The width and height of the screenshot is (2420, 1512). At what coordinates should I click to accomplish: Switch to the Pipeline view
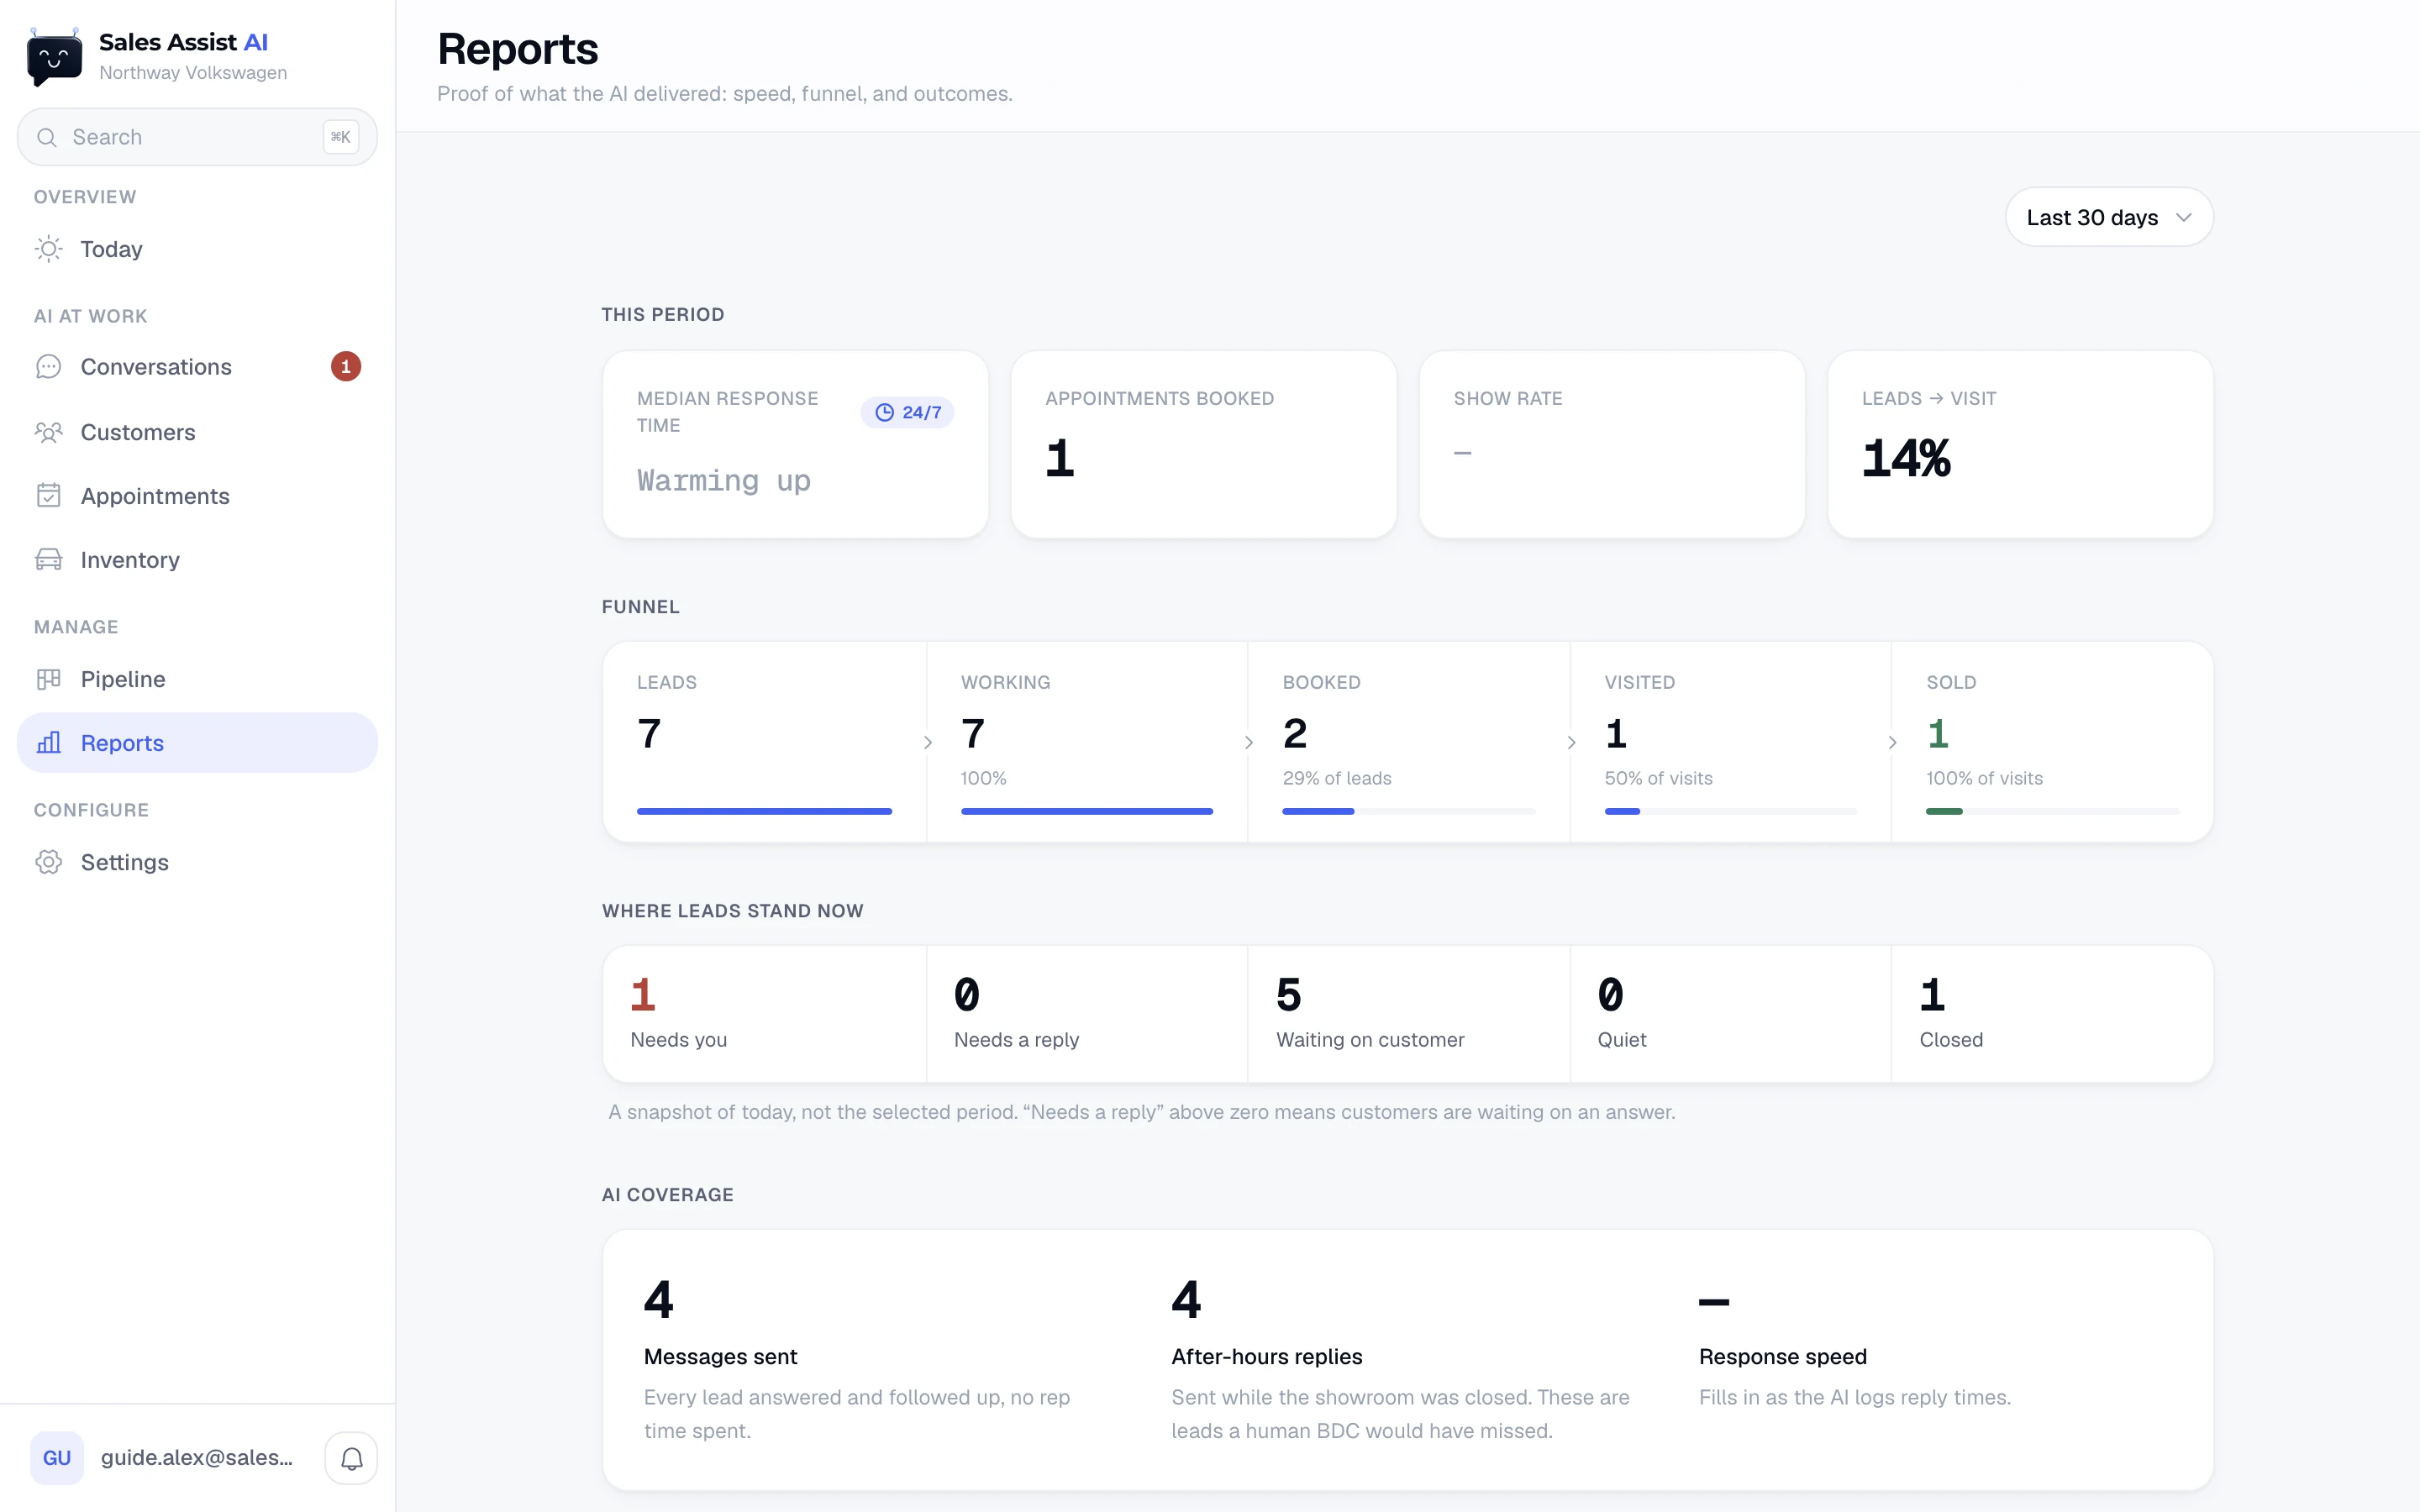point(197,679)
